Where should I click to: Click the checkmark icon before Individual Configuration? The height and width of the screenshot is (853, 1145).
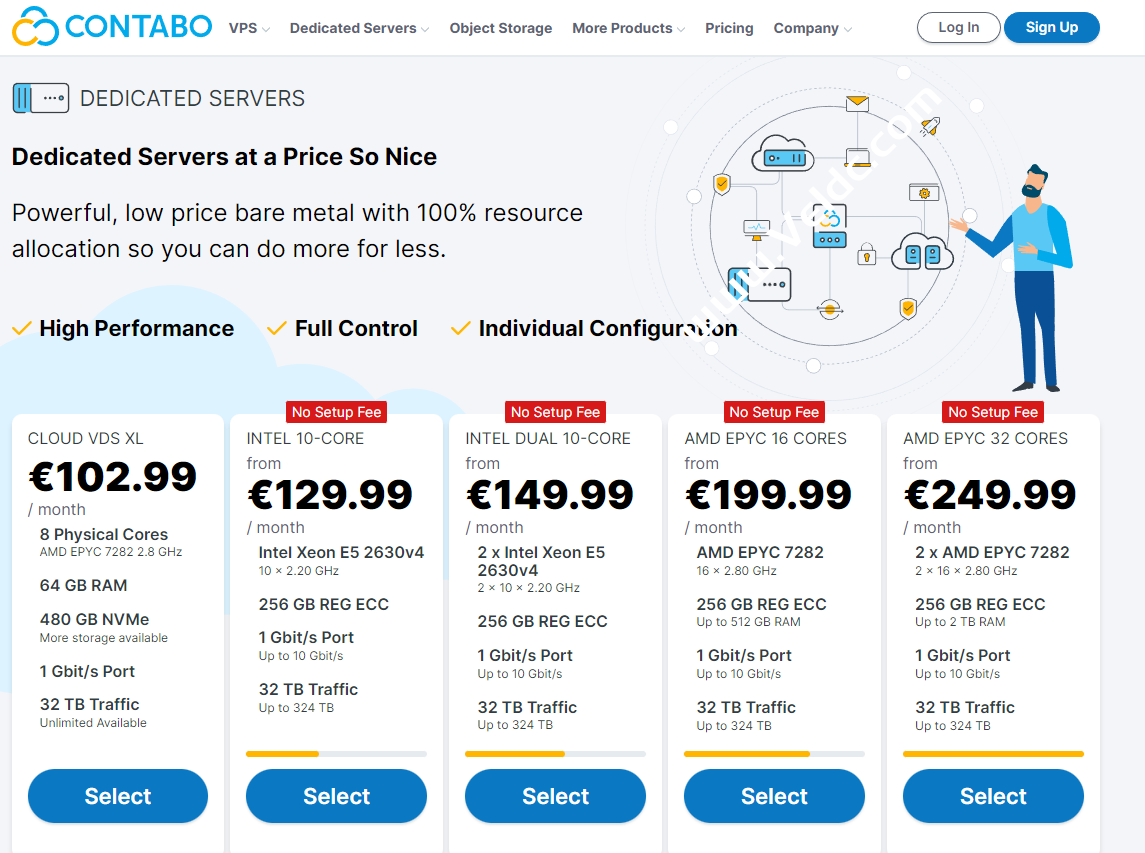462,328
